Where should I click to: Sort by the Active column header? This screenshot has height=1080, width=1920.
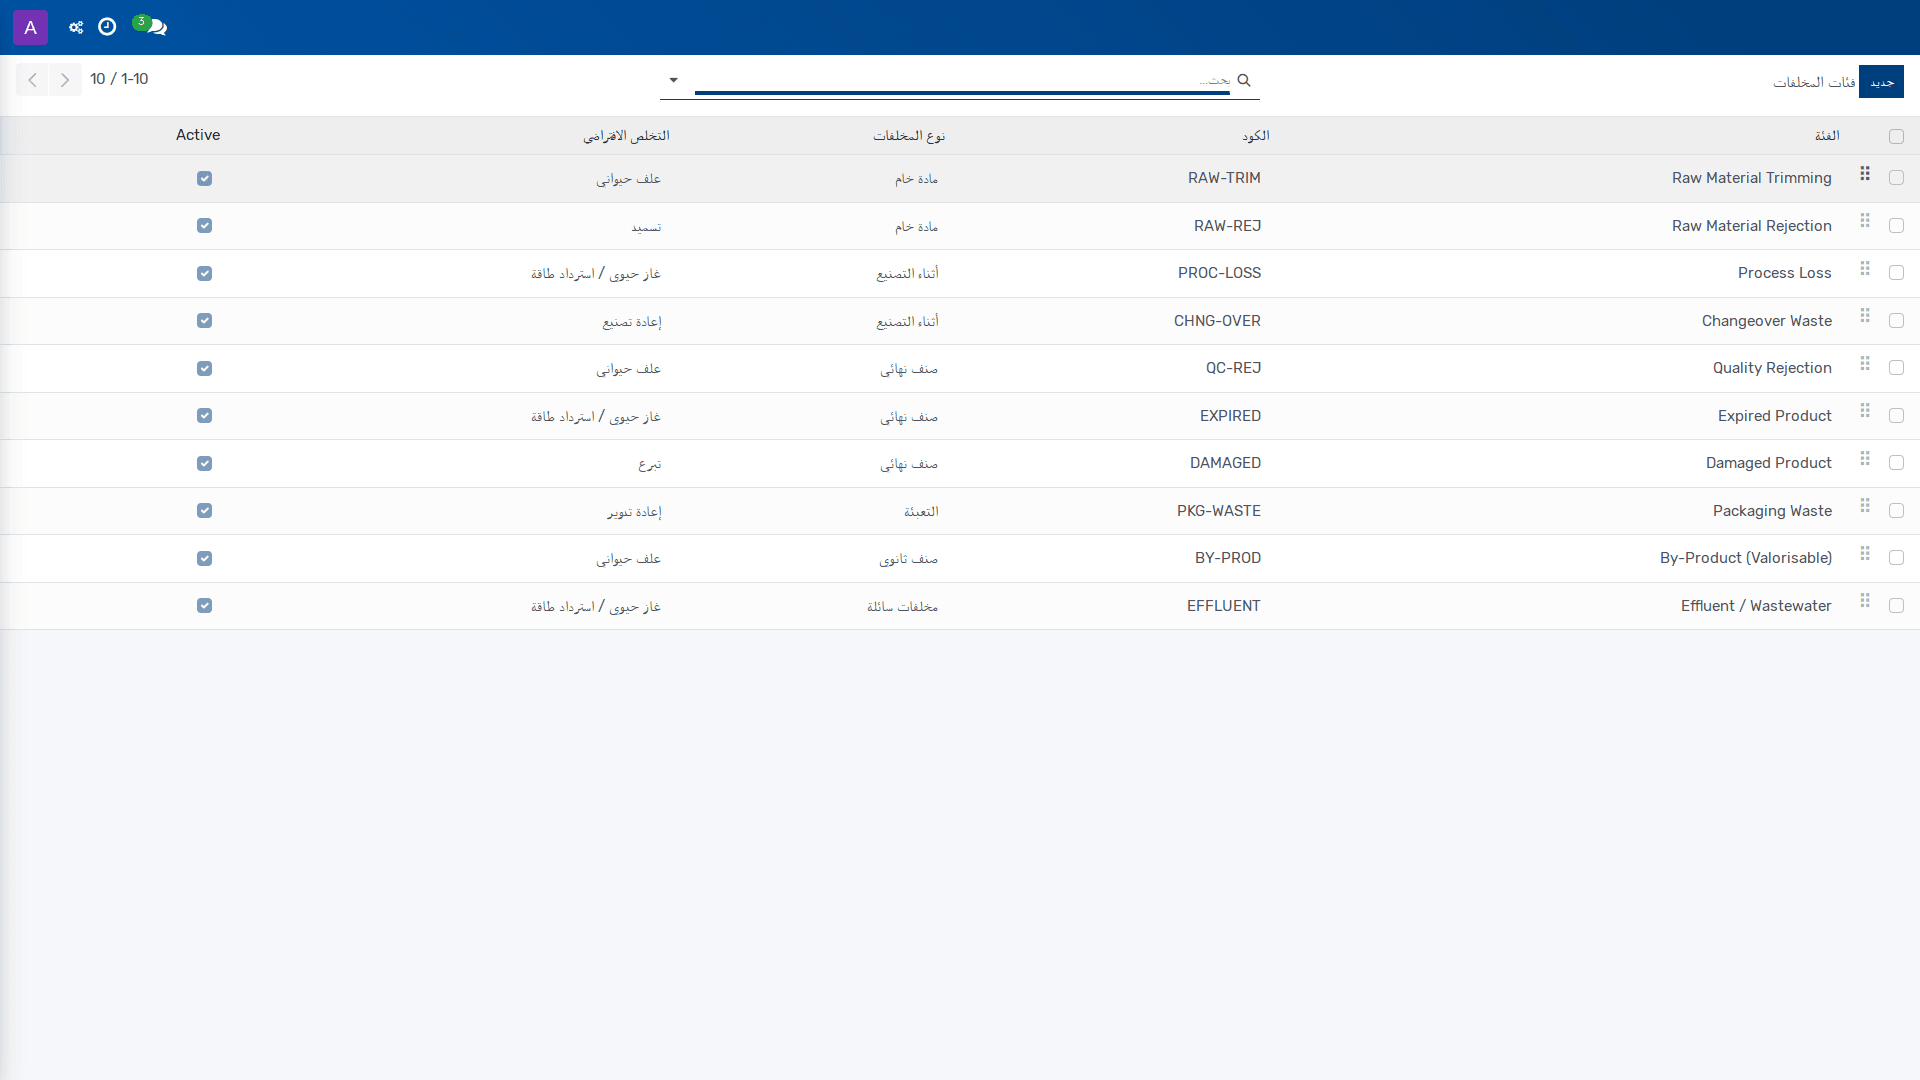pos(198,135)
